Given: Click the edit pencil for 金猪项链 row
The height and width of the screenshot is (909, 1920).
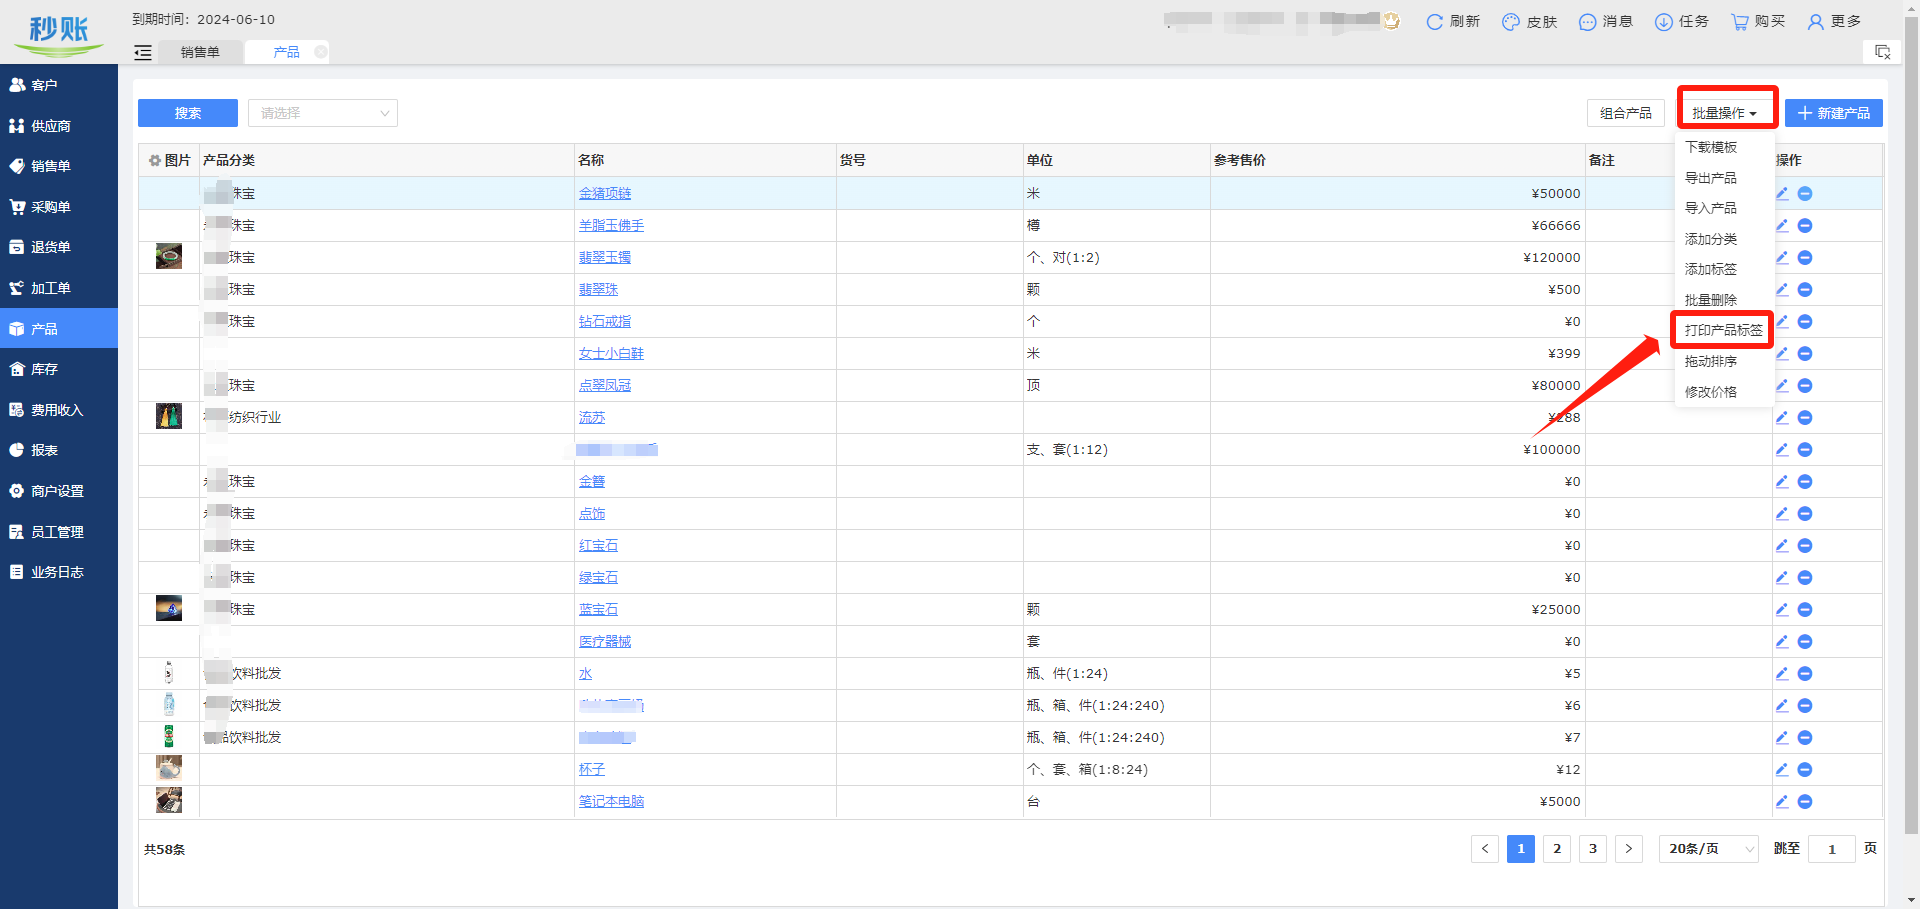Looking at the screenshot, I should pos(1782,194).
